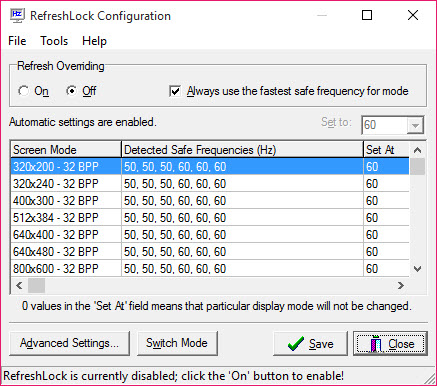This screenshot has width=437, height=386.
Task: Click the horizontal scrollbar thumb
Action: click(36, 285)
